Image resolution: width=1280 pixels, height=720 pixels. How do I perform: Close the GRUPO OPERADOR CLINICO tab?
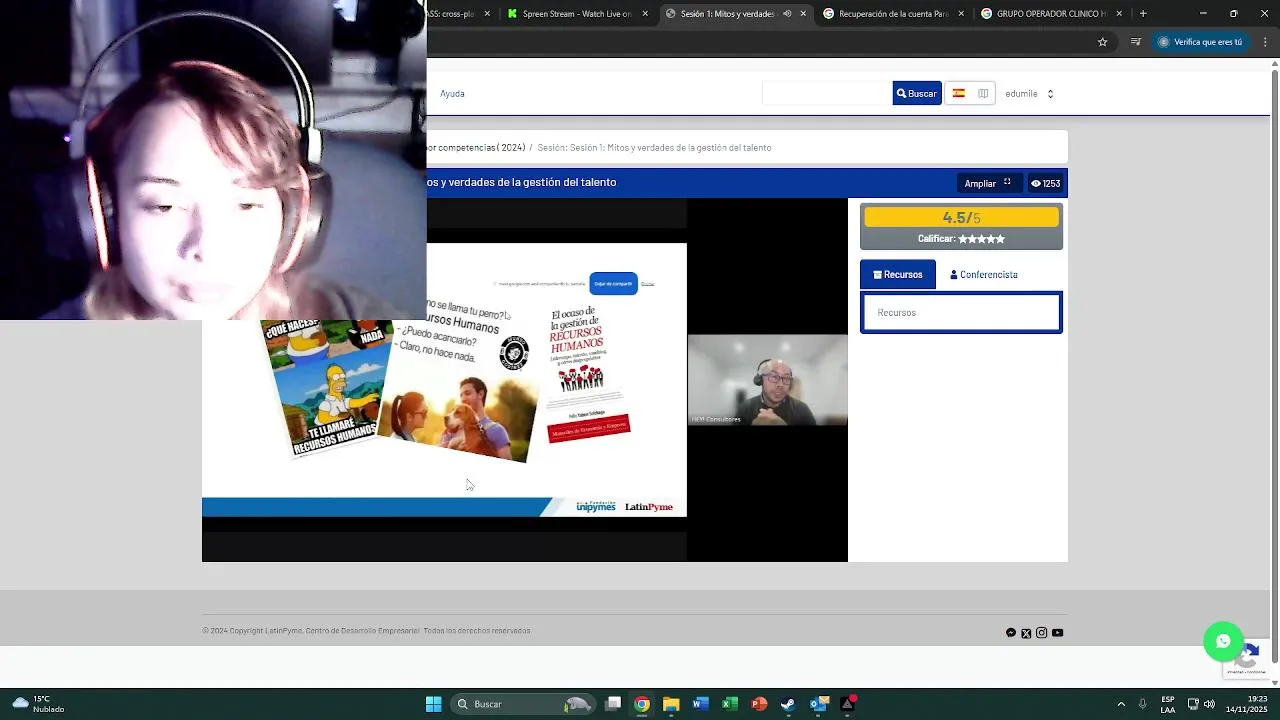pyautogui.click(x=1119, y=14)
